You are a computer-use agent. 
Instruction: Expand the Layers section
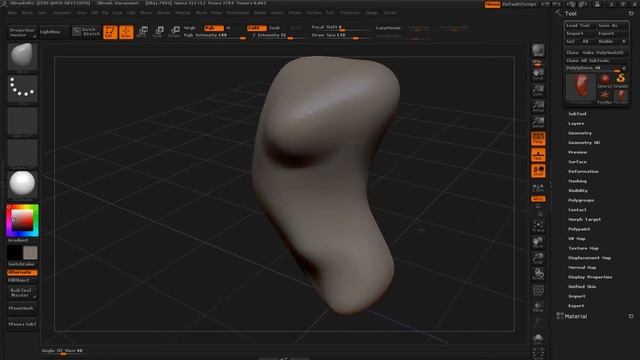click(x=576, y=123)
